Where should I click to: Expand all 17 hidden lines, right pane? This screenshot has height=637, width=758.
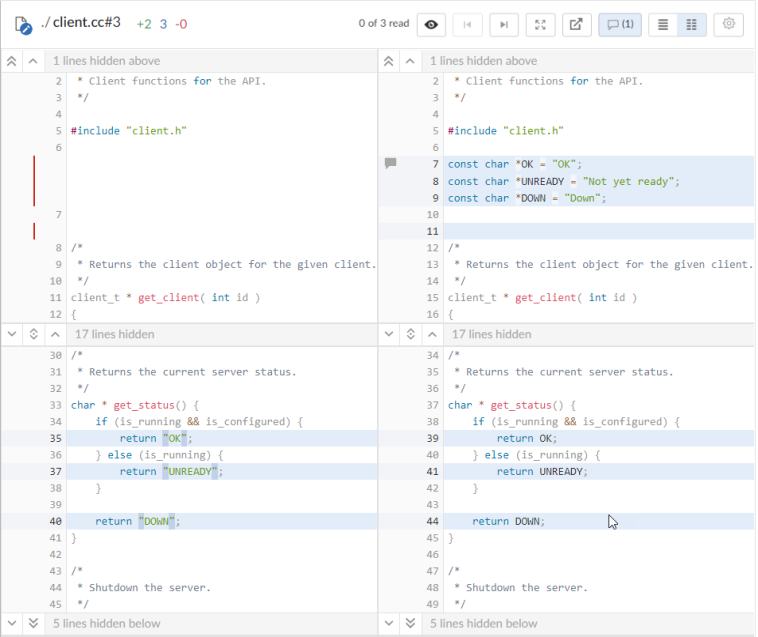[x=410, y=334]
